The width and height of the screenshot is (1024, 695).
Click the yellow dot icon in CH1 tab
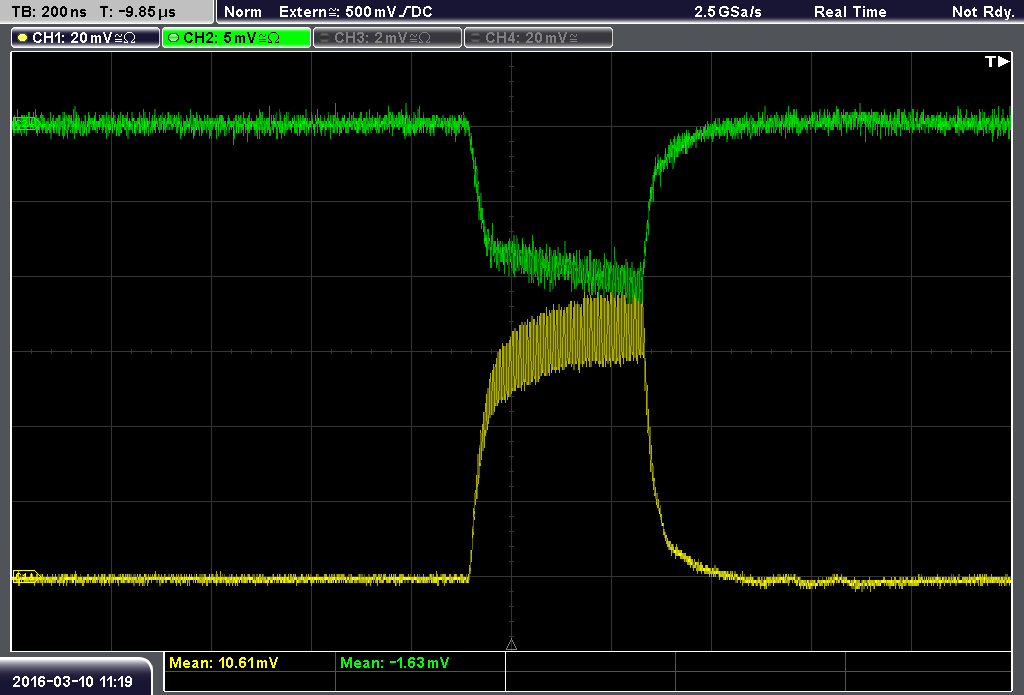tap(23, 38)
